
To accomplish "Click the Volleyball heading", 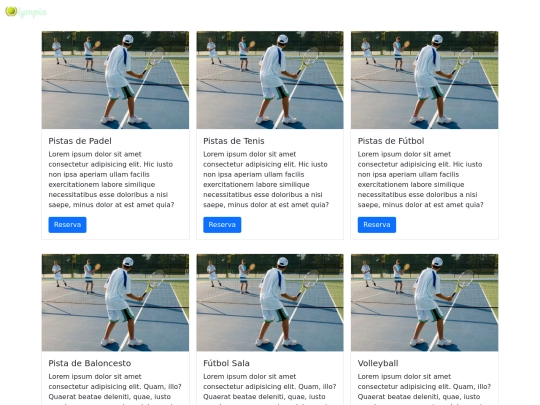I will coord(378,363).
